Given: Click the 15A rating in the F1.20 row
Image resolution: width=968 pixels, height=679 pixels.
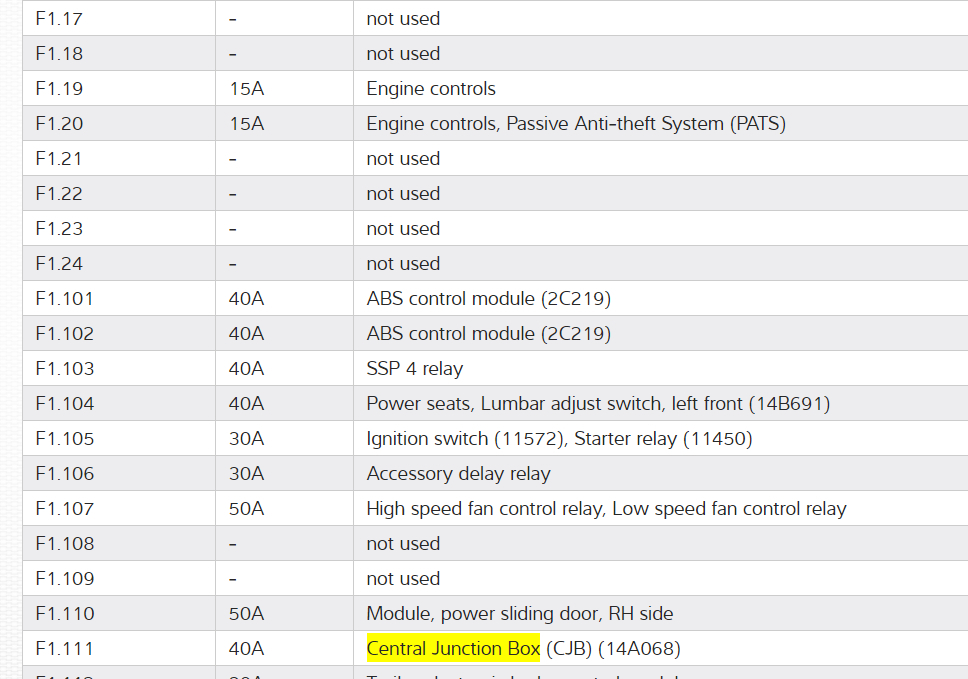Looking at the screenshot, I should point(246,124).
